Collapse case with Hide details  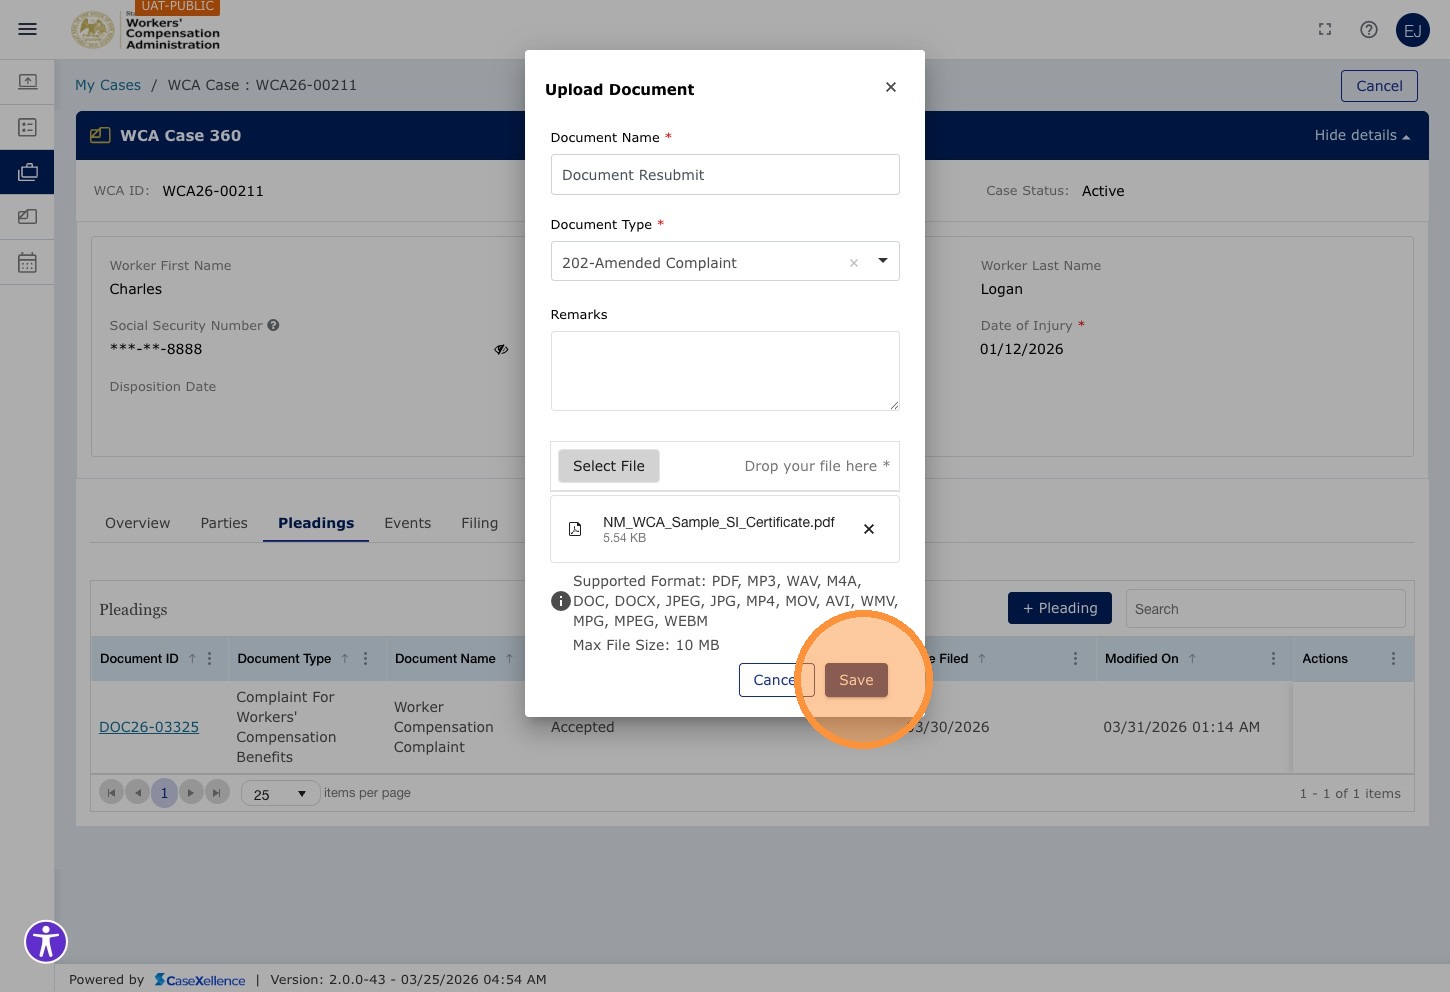(1362, 135)
